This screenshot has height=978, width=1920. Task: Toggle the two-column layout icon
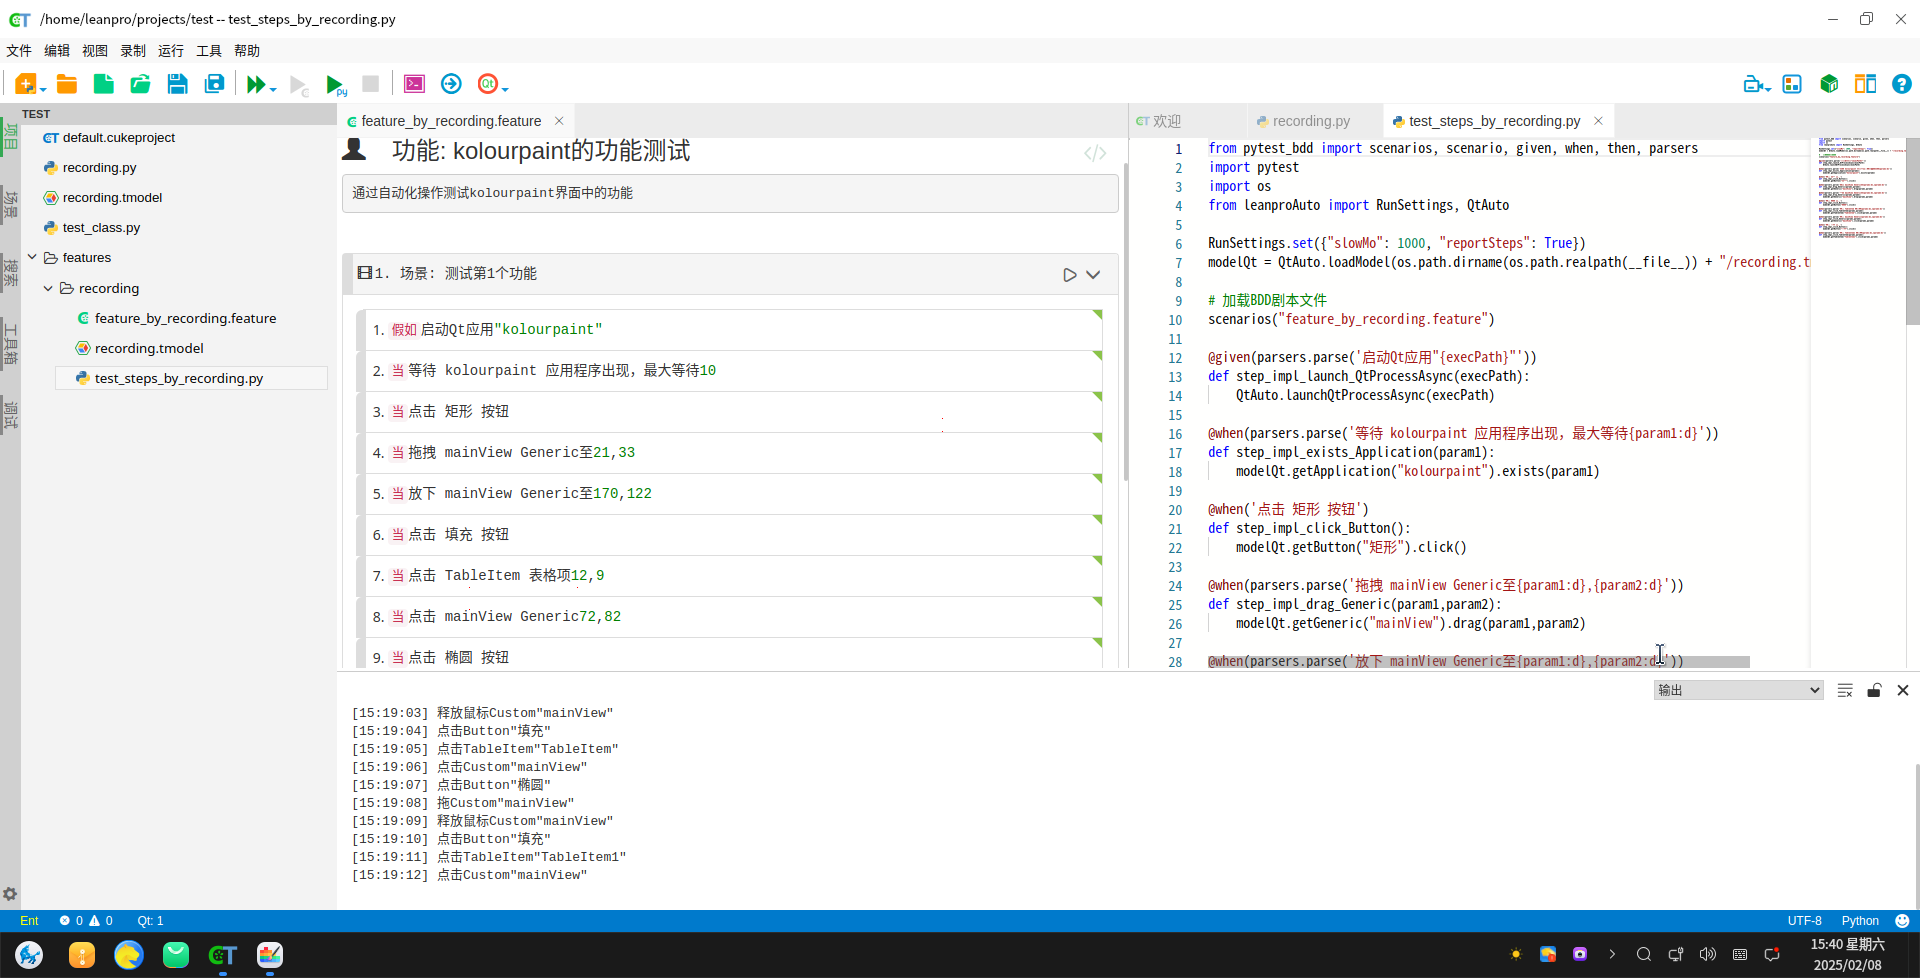(x=1865, y=84)
